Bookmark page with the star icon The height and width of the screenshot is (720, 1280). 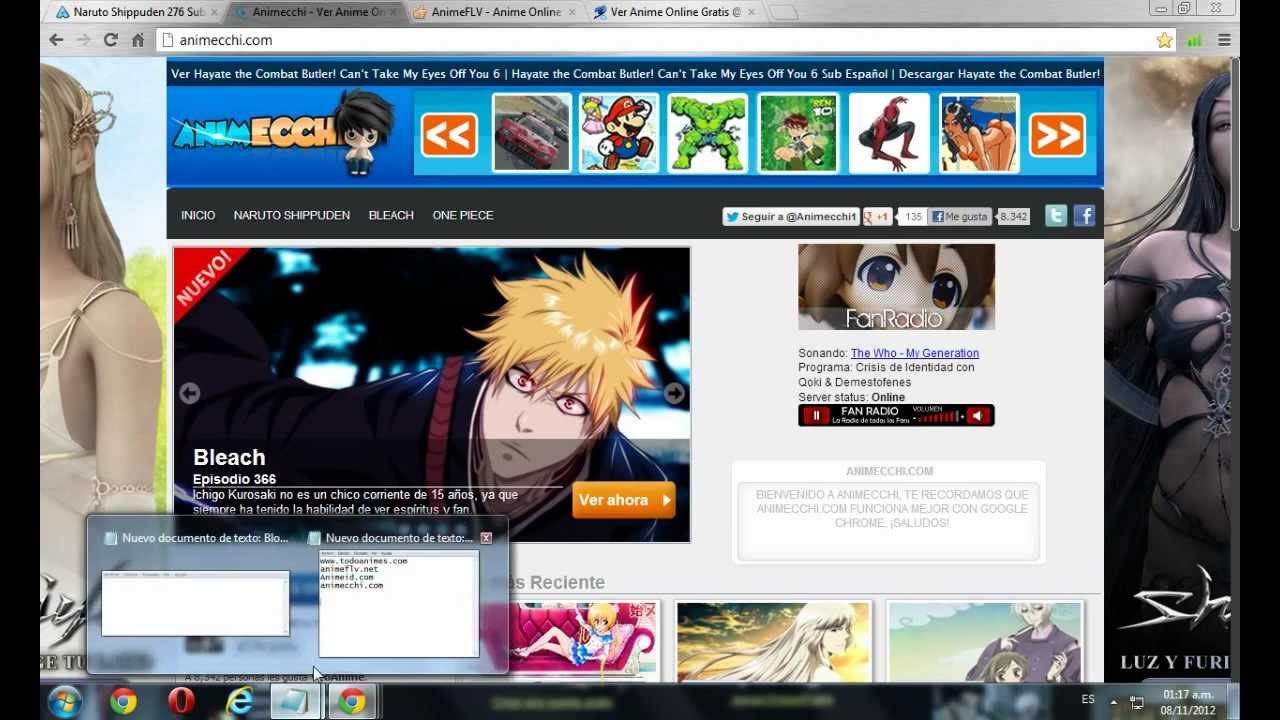click(1164, 40)
